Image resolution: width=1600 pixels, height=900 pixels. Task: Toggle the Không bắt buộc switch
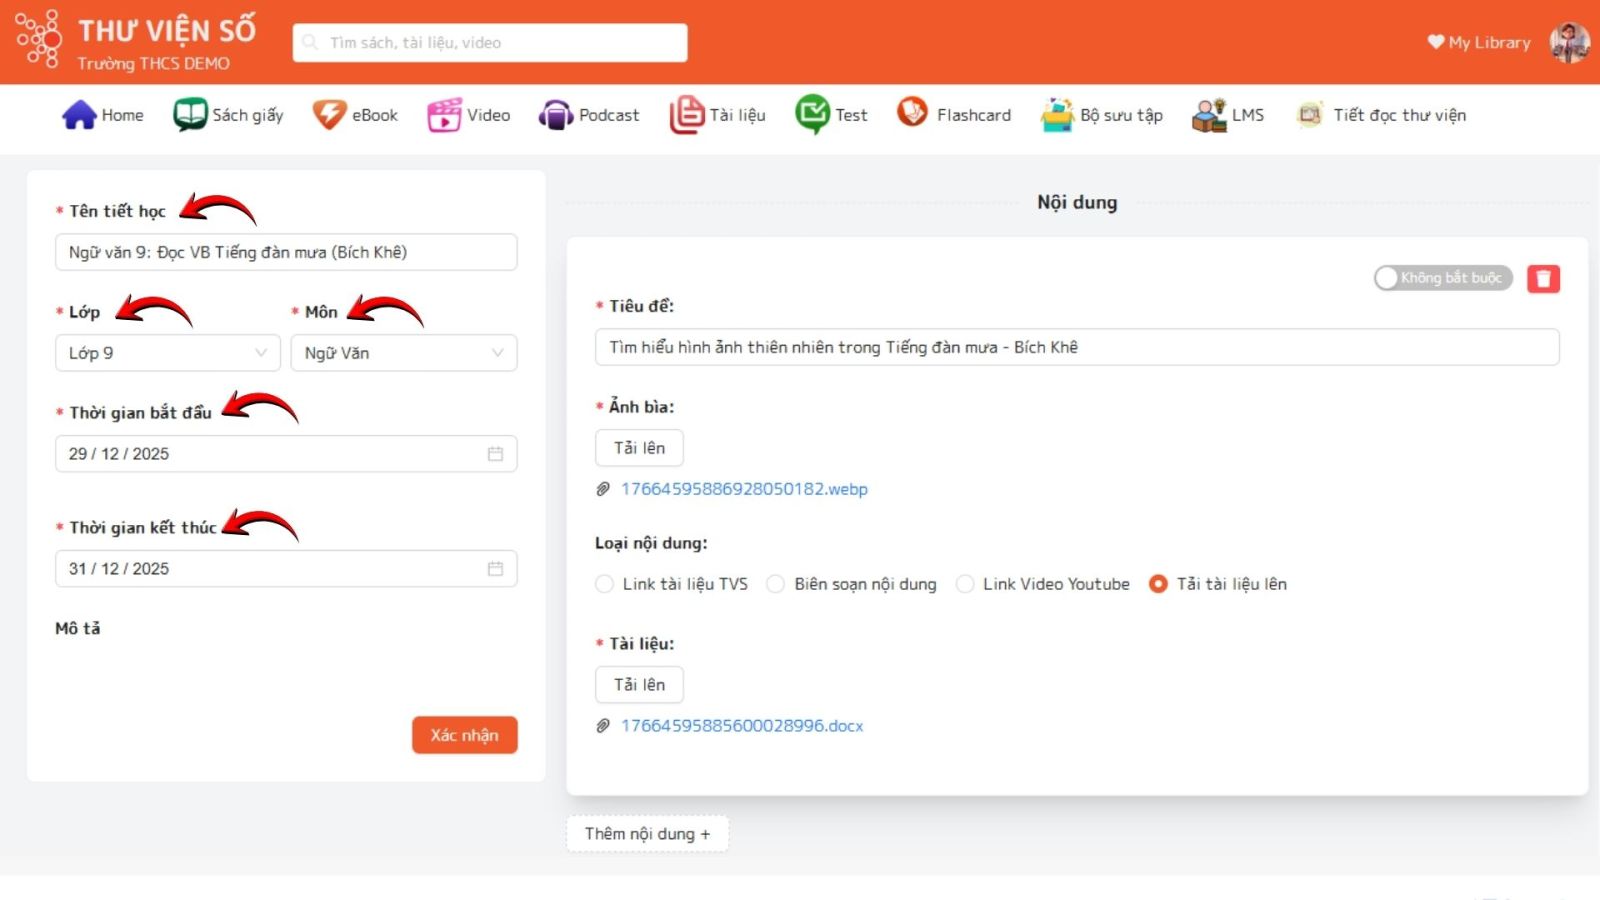tap(1442, 278)
